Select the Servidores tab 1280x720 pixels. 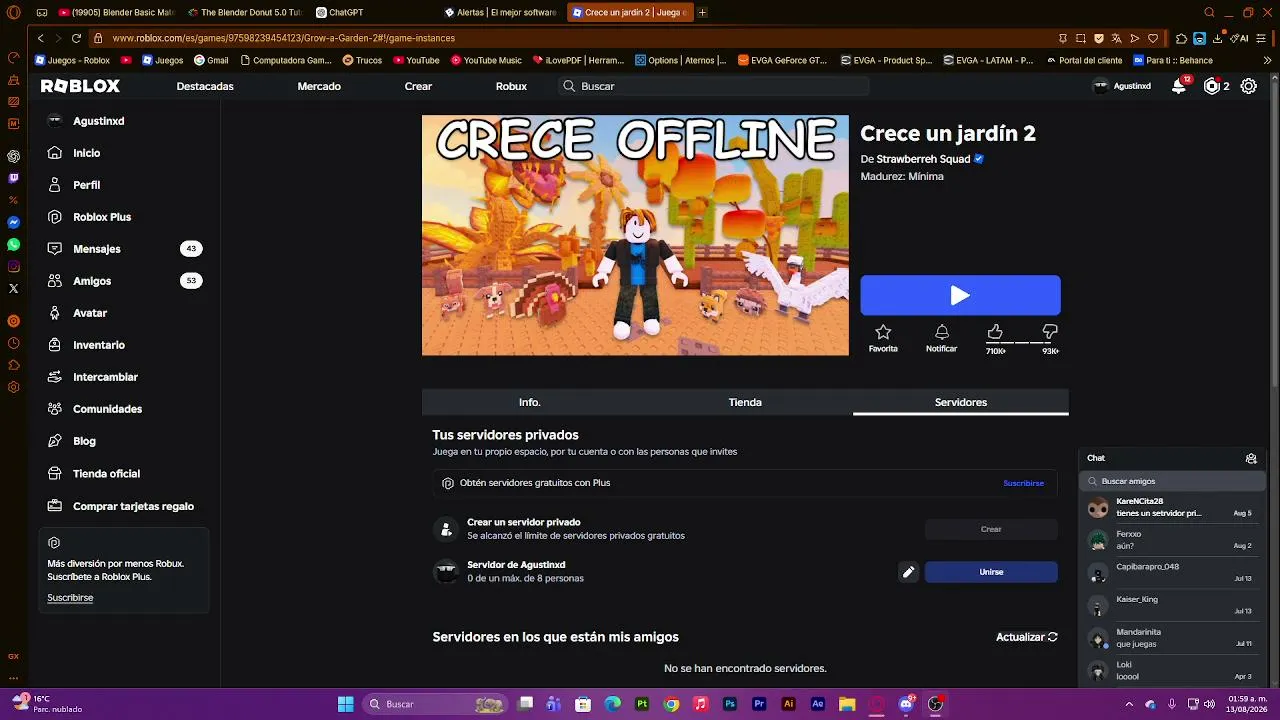coord(961,402)
